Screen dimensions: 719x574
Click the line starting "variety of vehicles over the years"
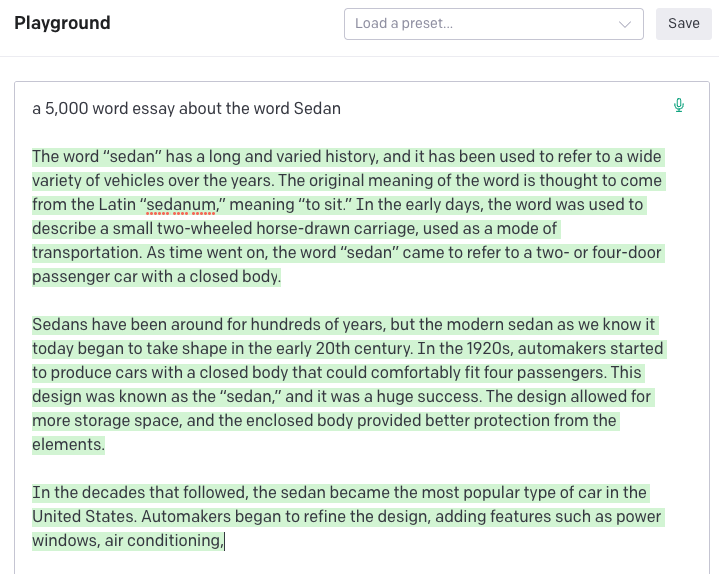pyautogui.click(x=347, y=181)
